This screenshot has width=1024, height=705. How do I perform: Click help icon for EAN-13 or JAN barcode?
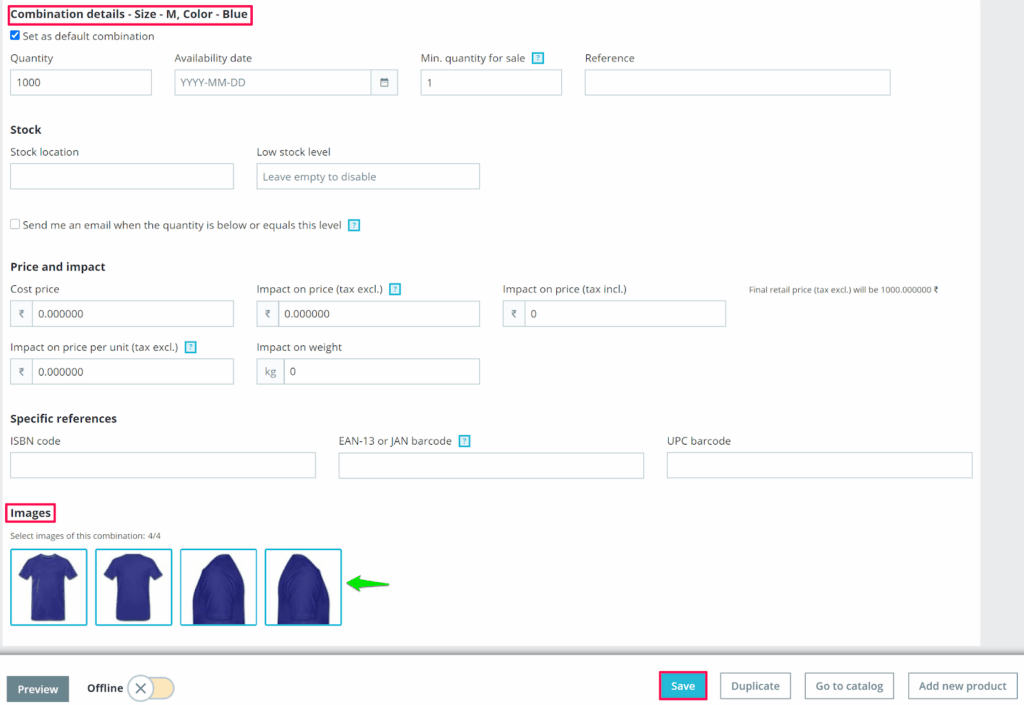(464, 441)
